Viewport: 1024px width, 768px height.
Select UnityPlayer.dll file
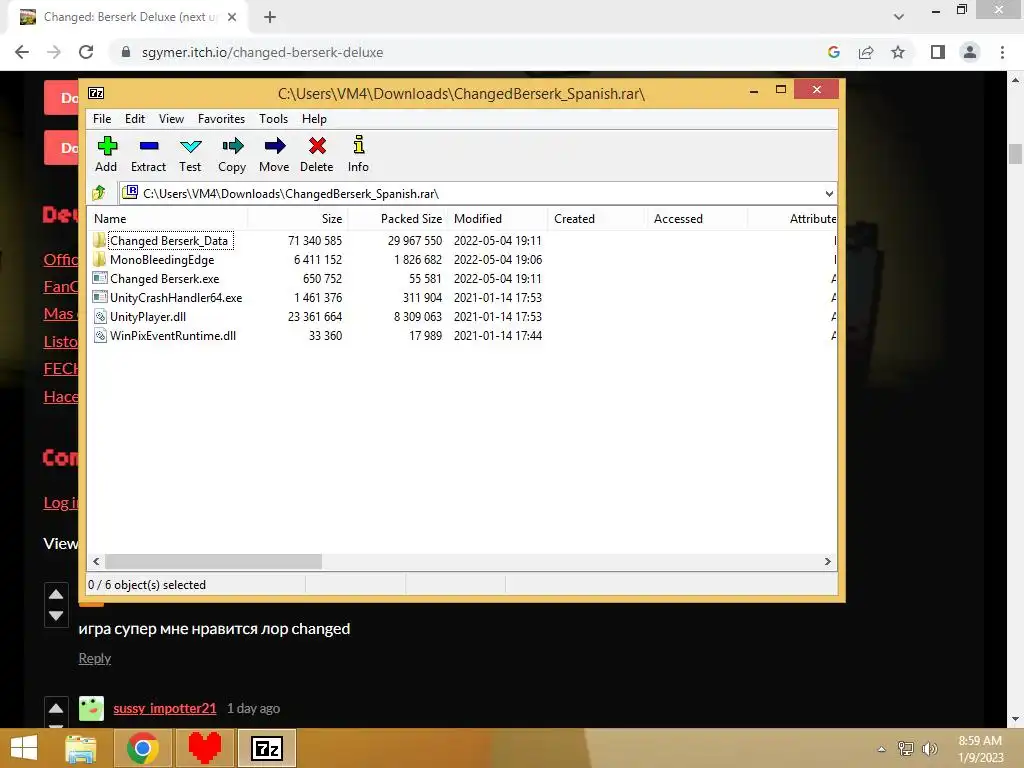click(148, 317)
